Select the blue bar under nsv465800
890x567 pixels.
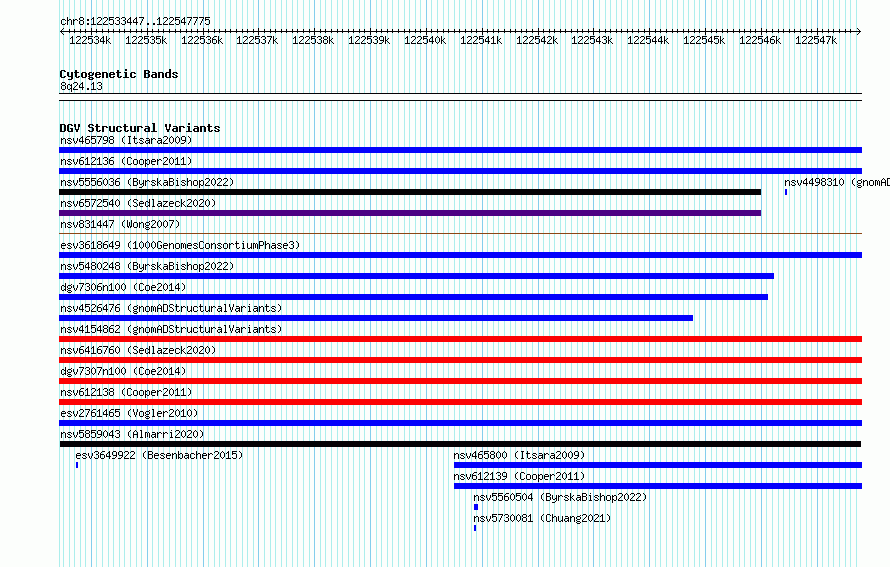pyautogui.click(x=658, y=465)
